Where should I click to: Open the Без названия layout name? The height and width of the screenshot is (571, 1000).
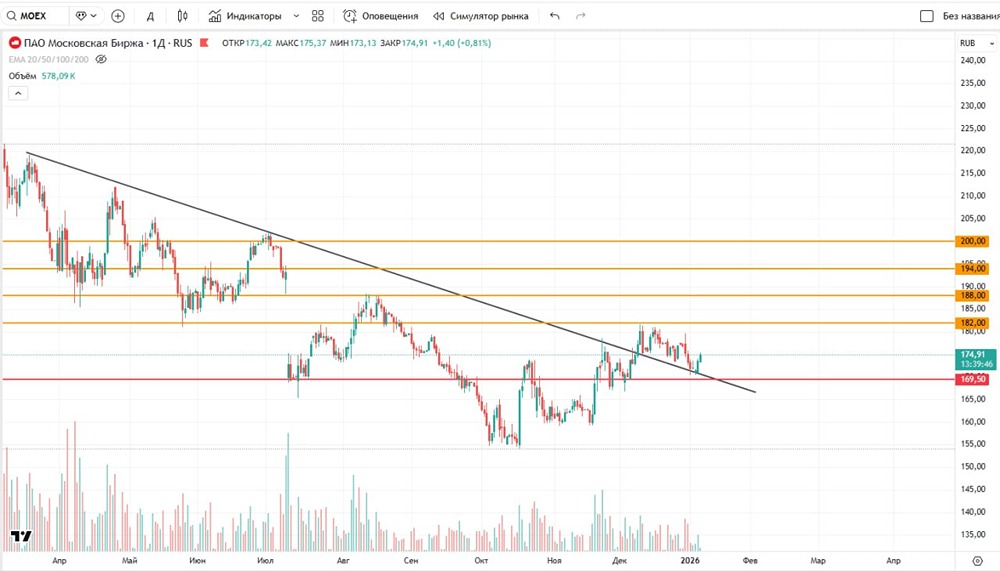coord(971,16)
